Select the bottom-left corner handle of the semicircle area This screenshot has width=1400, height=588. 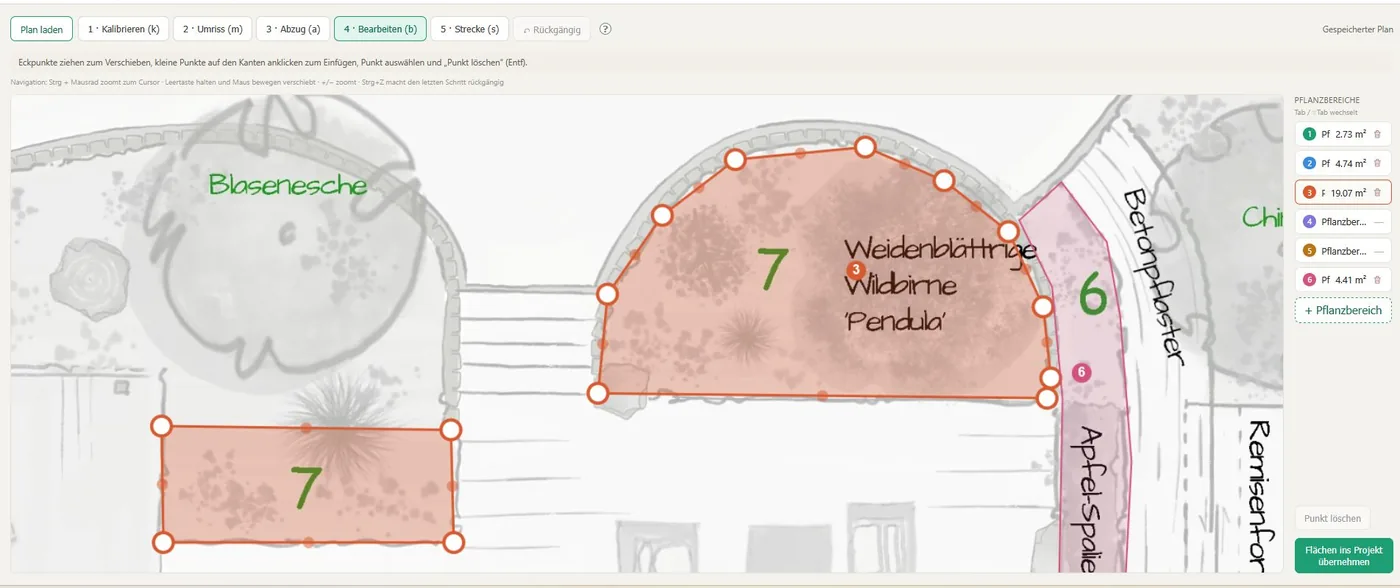coord(597,393)
